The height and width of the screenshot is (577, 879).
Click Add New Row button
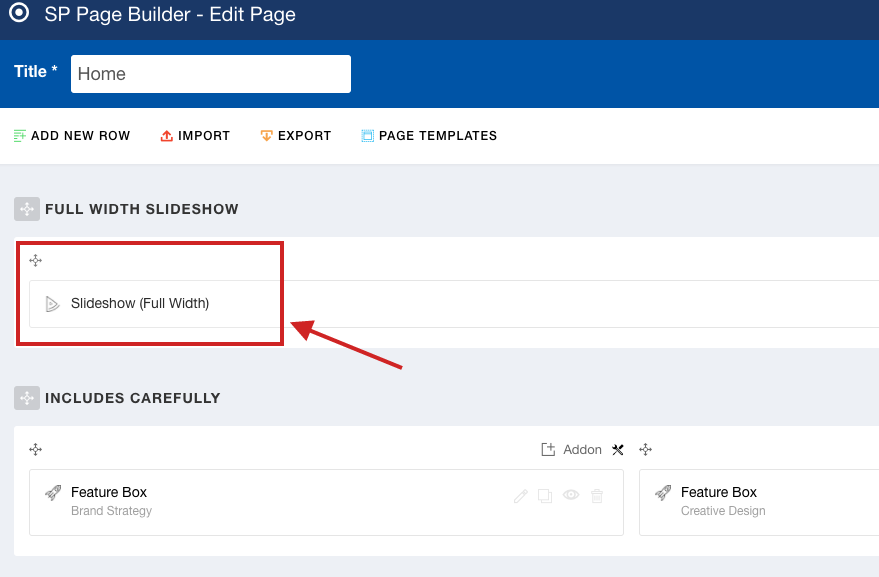click(x=72, y=136)
